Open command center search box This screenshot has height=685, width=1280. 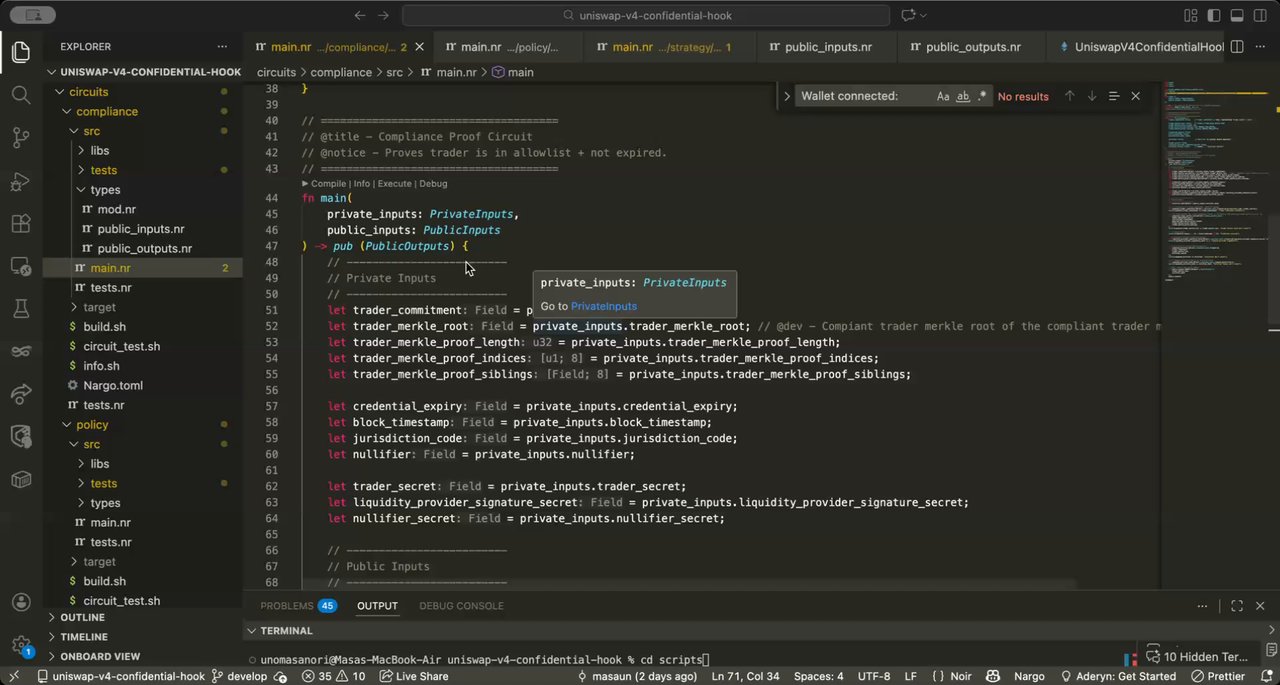coord(646,15)
